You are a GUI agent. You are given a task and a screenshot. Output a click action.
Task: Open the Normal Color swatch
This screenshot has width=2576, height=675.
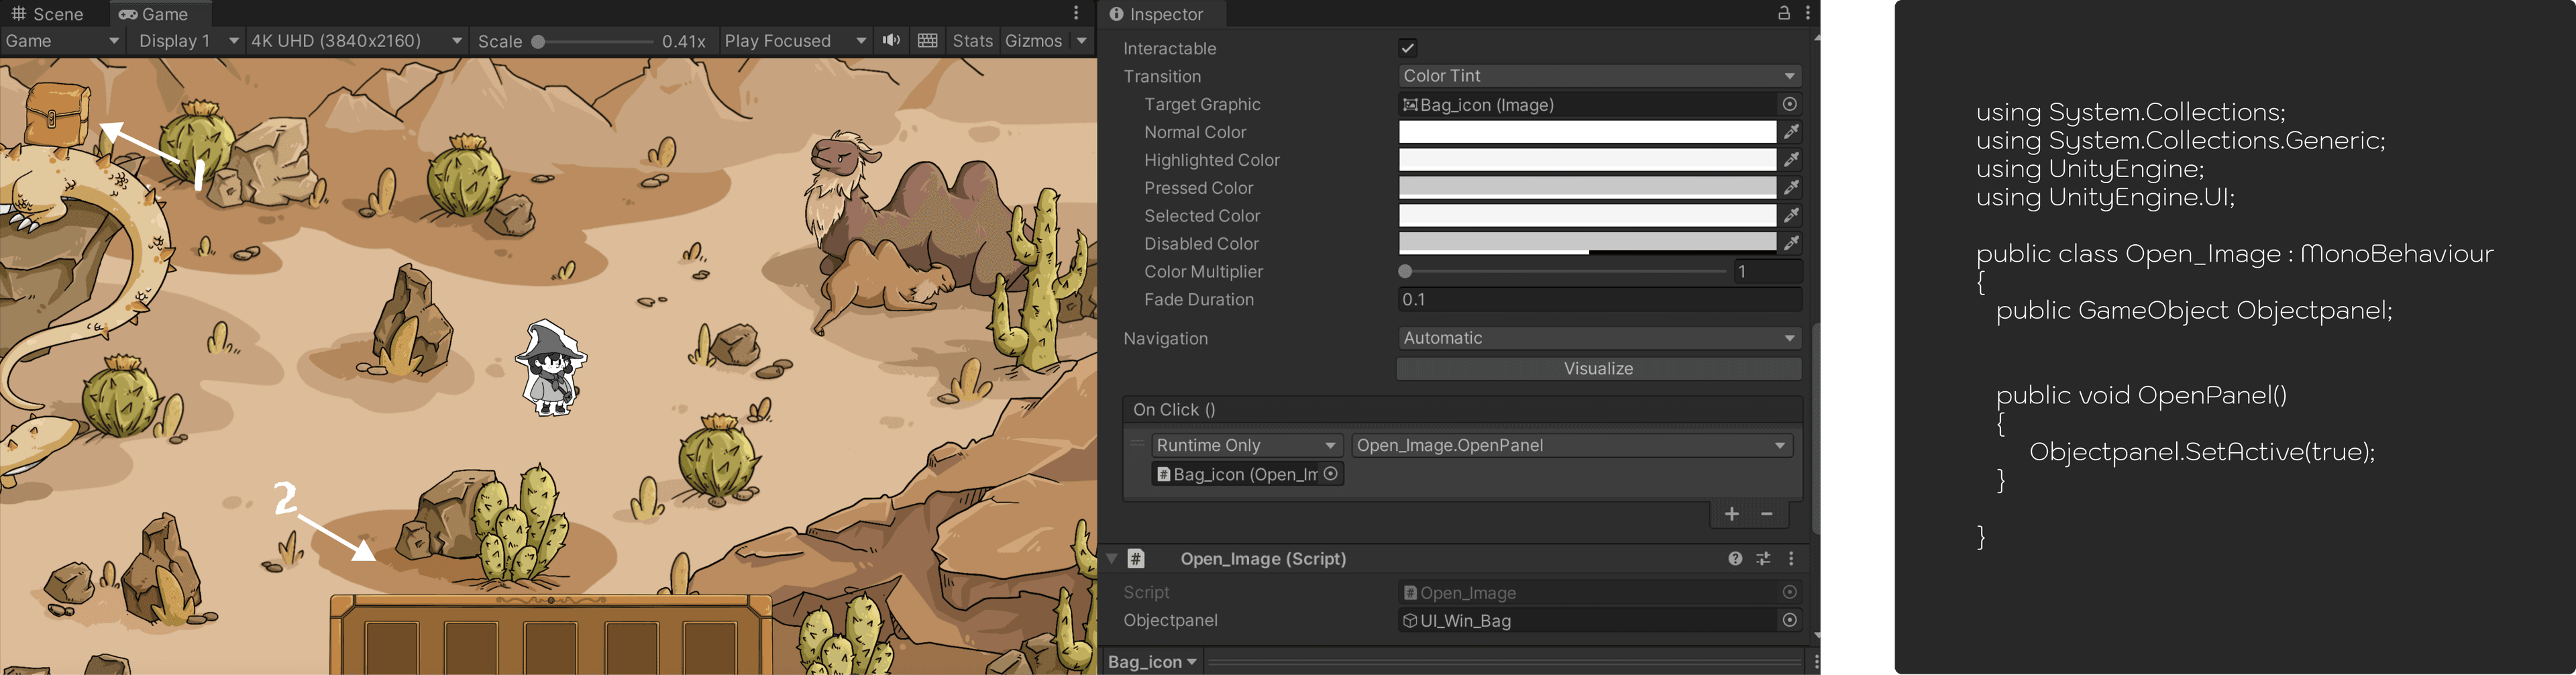click(x=1587, y=132)
